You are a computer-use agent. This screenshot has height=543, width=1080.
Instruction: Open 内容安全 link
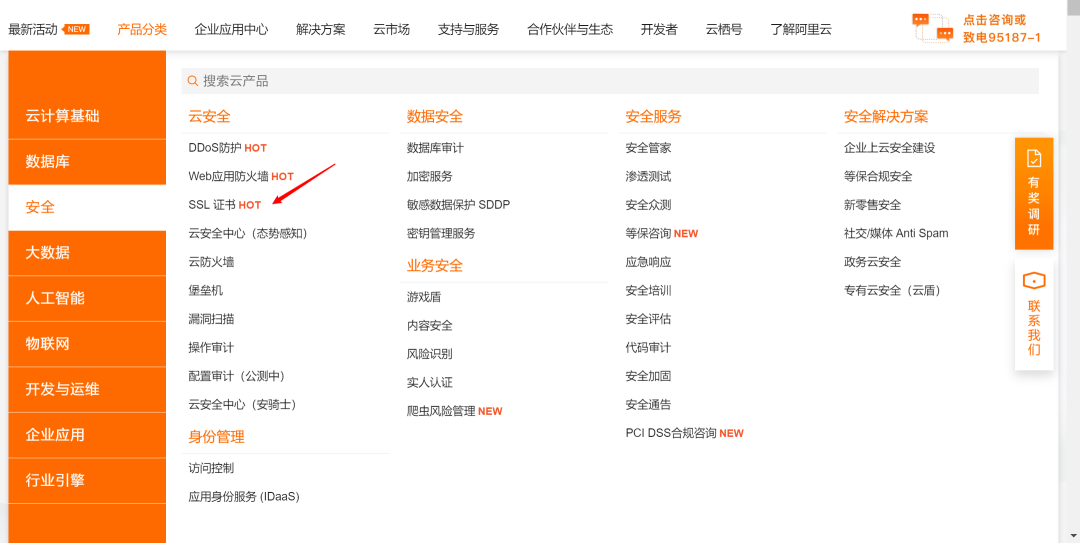(430, 326)
